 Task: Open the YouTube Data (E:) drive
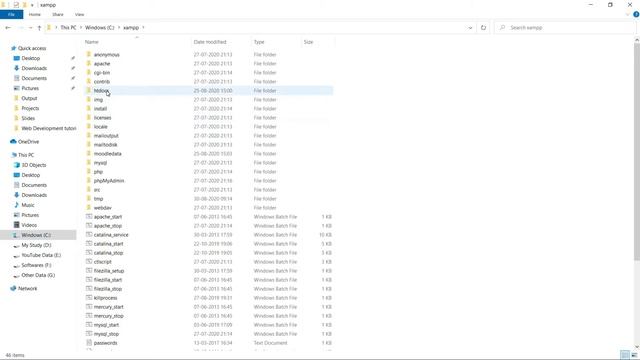tap(41, 255)
